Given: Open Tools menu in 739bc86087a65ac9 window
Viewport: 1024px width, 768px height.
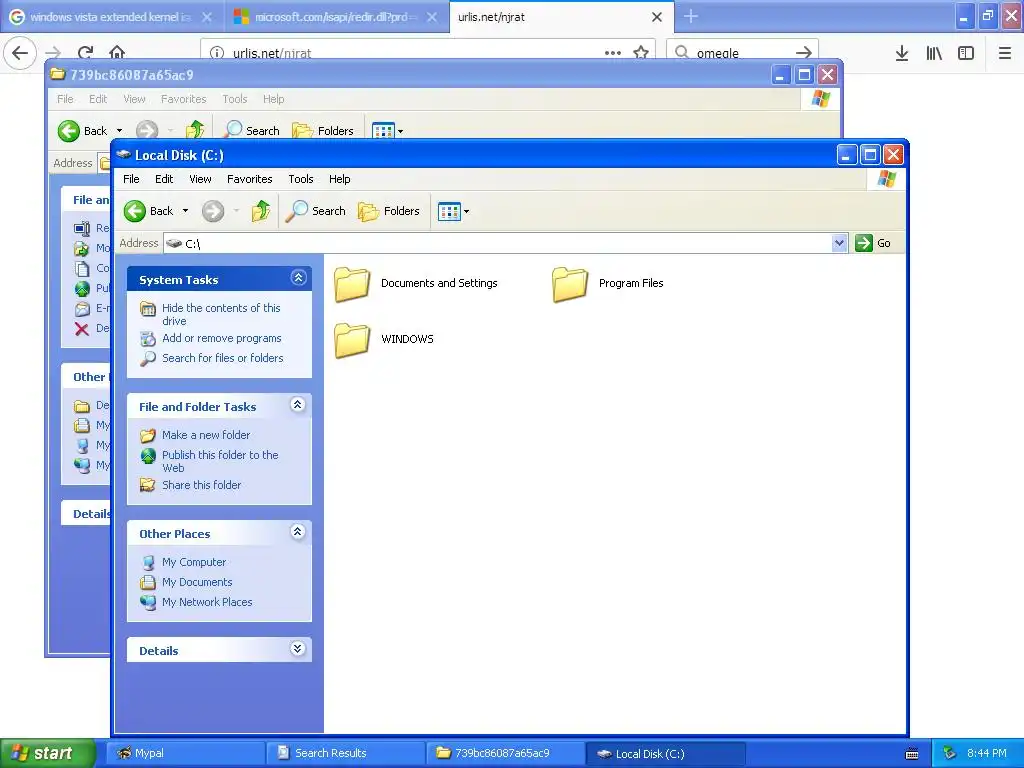Looking at the screenshot, I should pyautogui.click(x=234, y=99).
